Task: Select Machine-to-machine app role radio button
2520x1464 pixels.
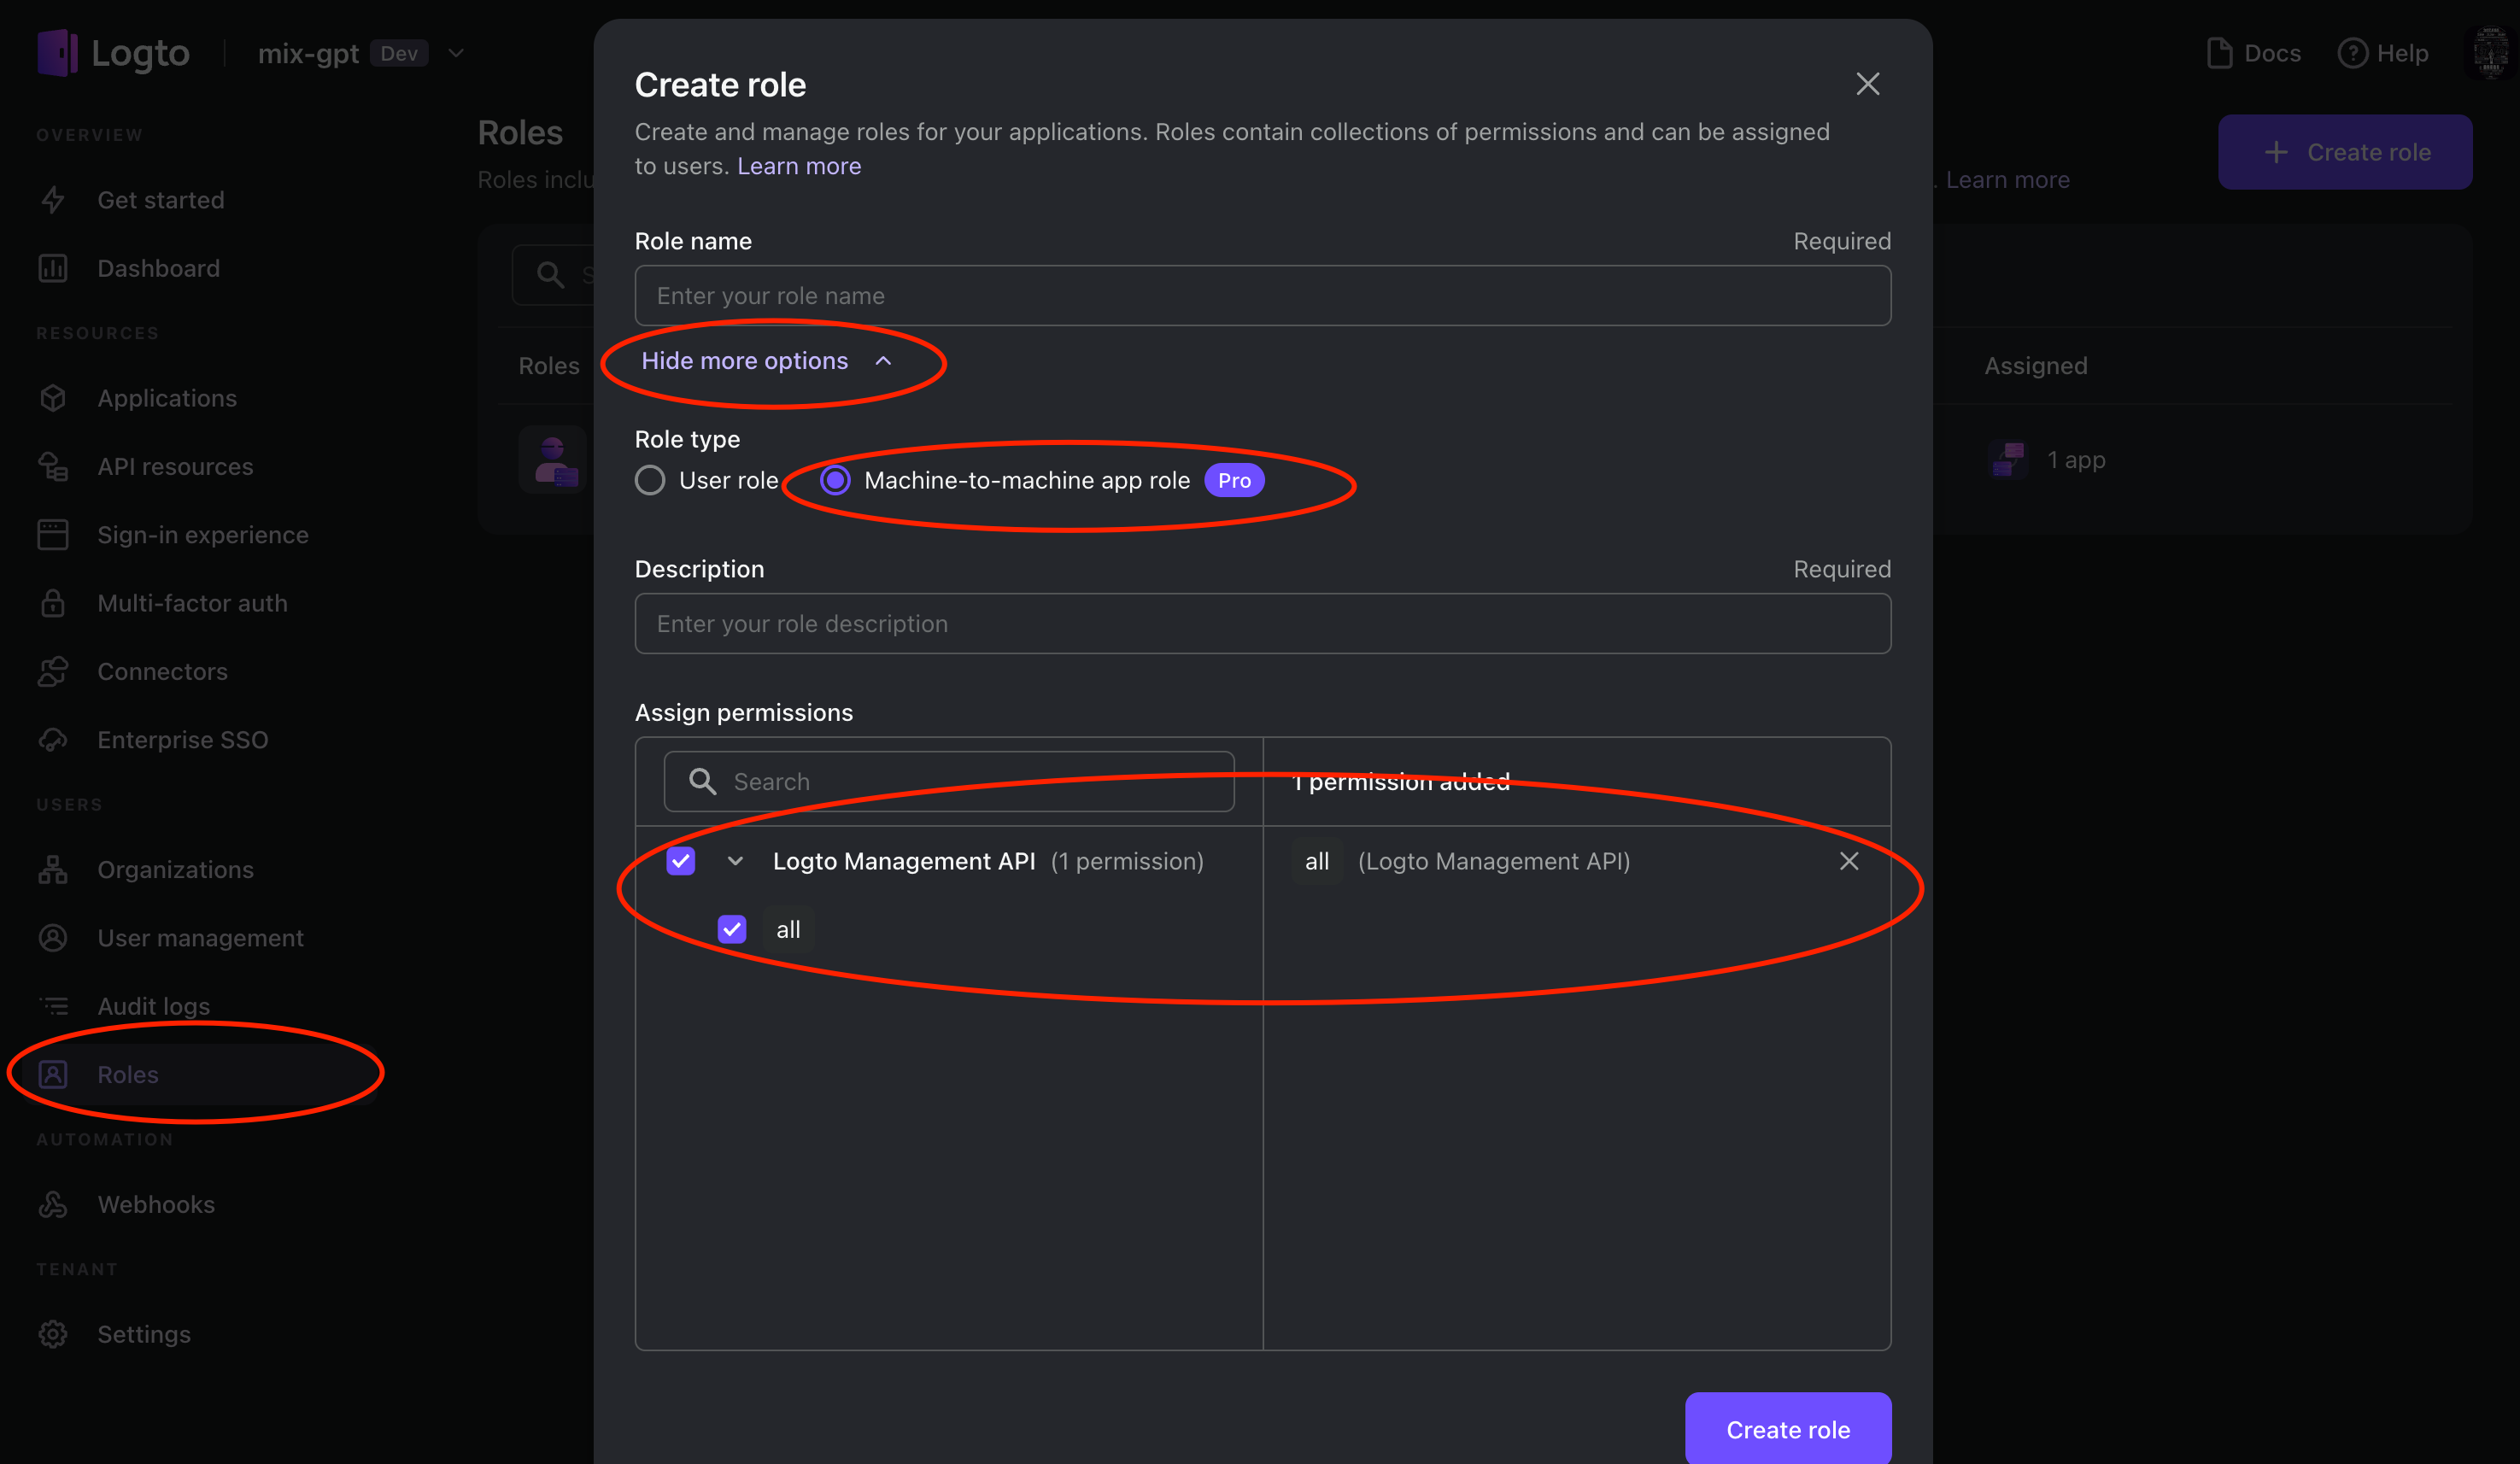Action: (835, 479)
